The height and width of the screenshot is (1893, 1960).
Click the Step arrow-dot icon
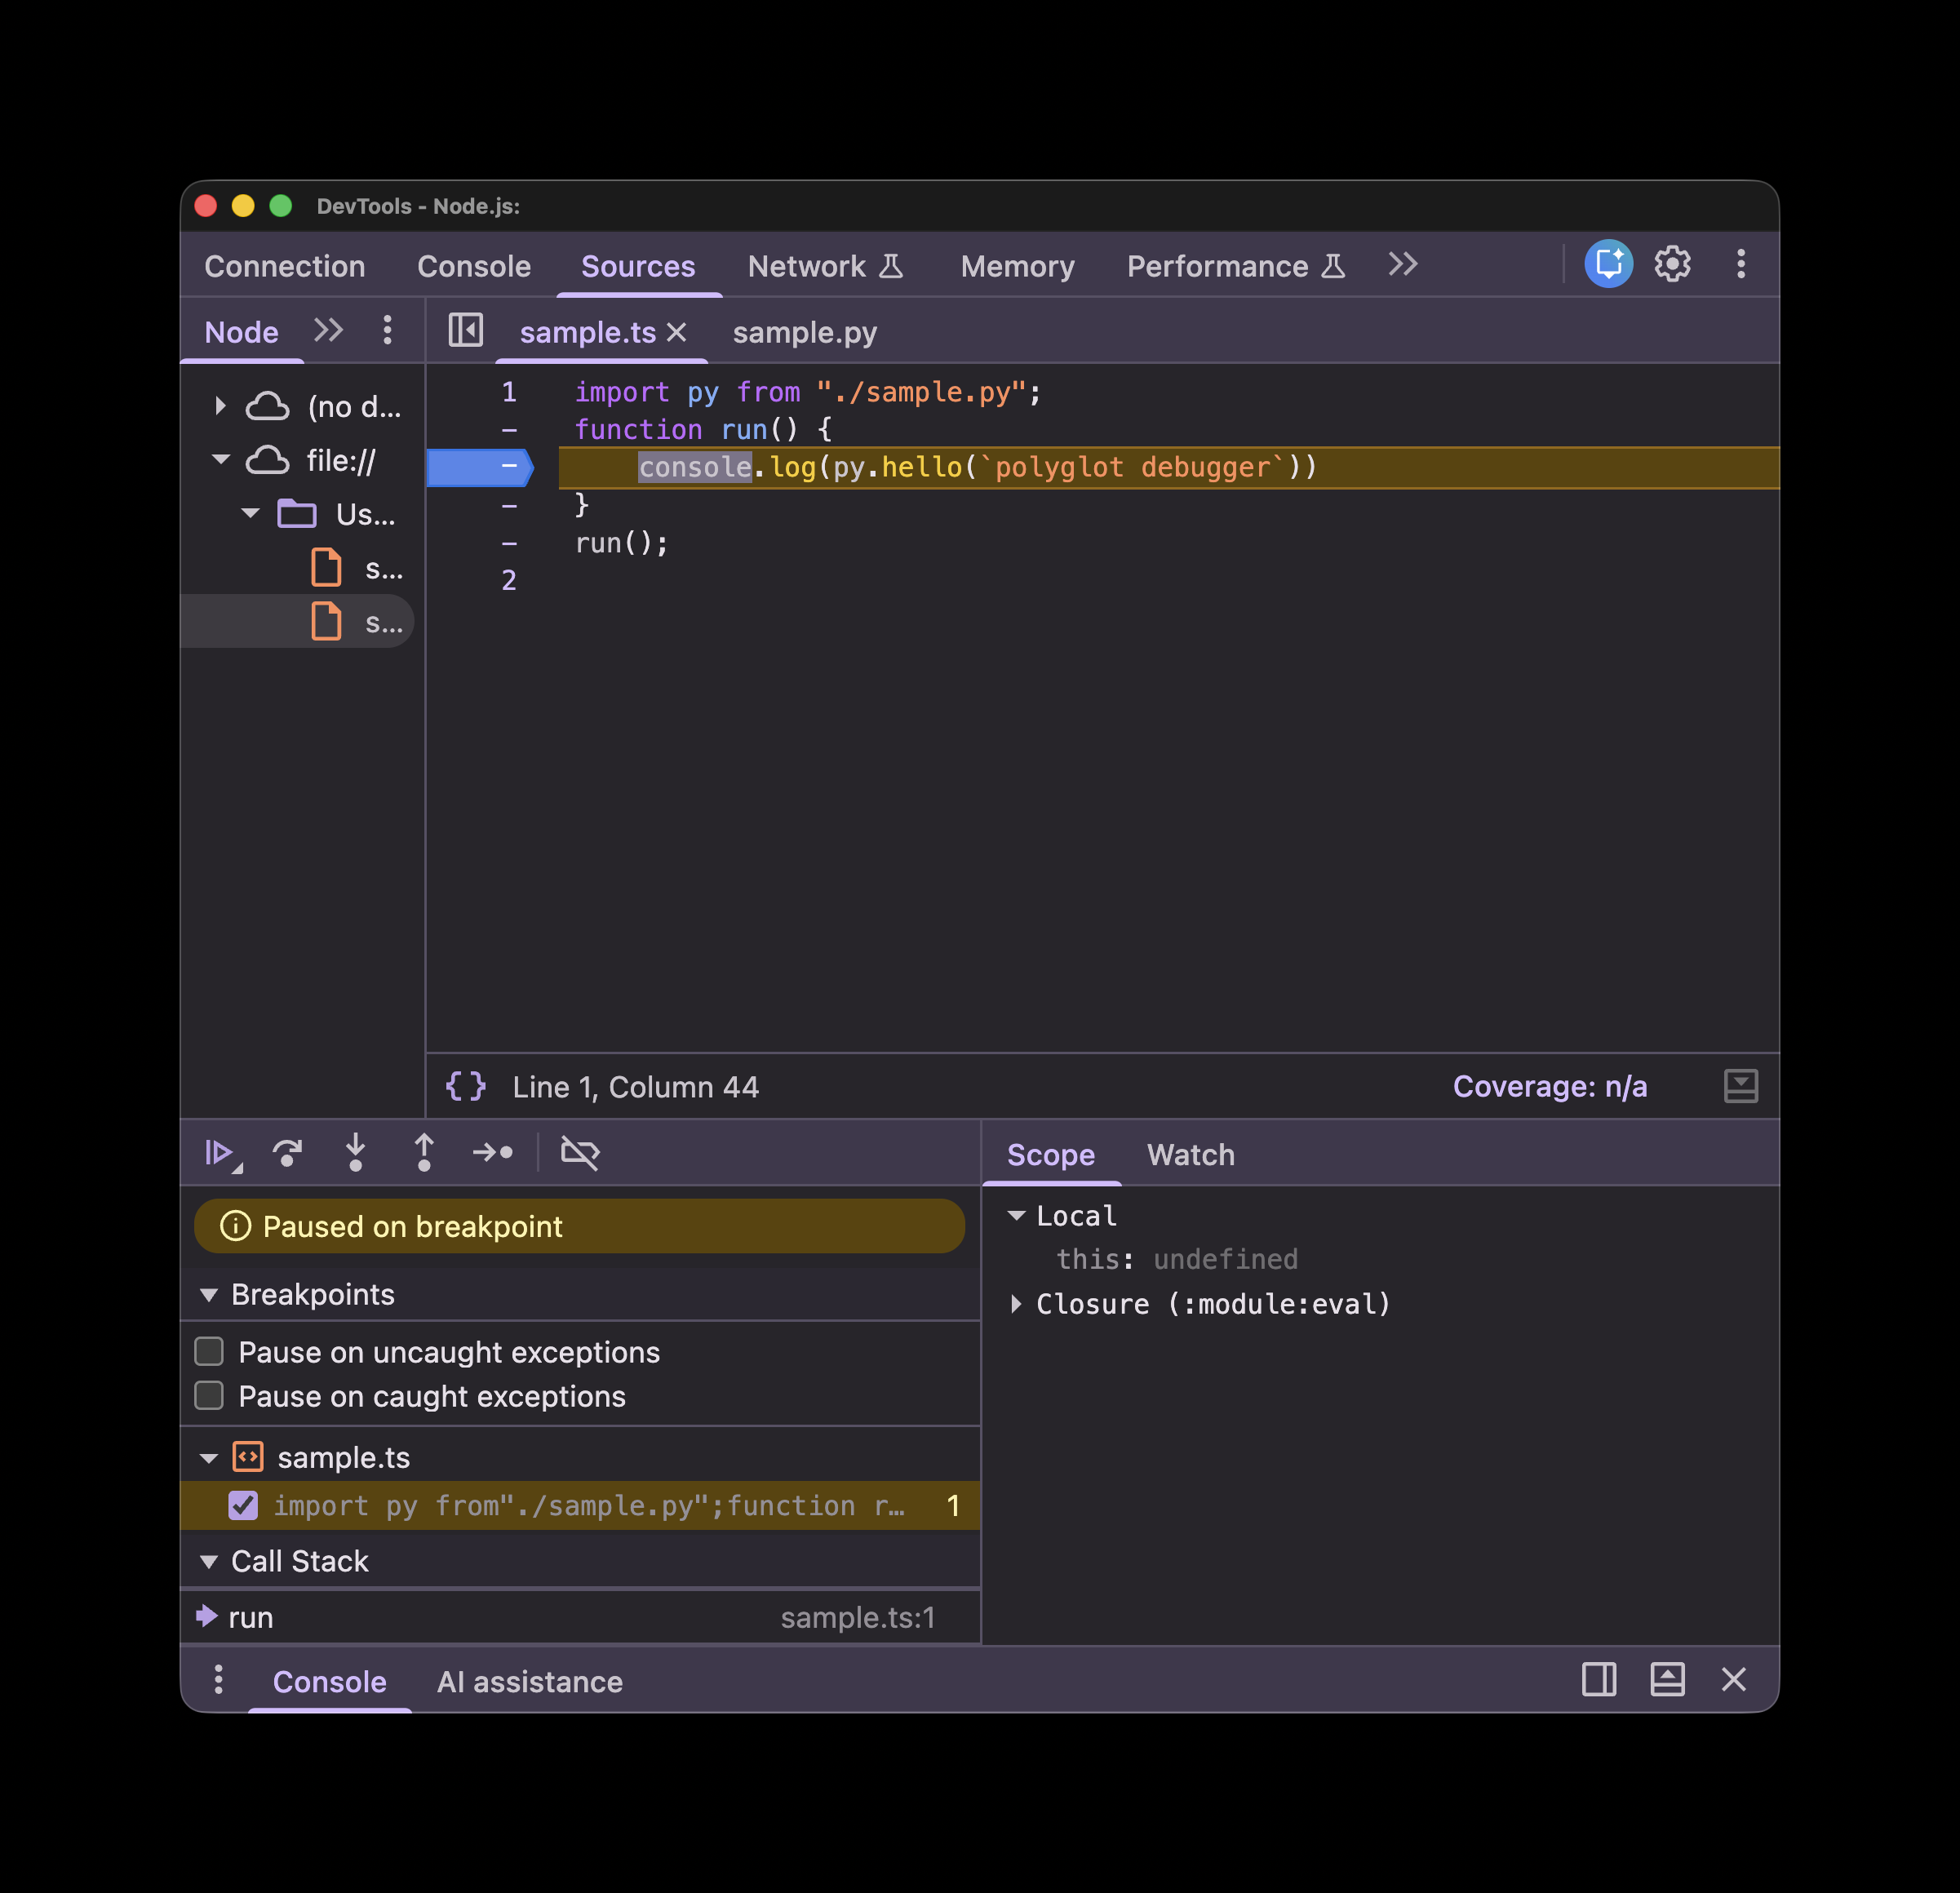[x=493, y=1153]
